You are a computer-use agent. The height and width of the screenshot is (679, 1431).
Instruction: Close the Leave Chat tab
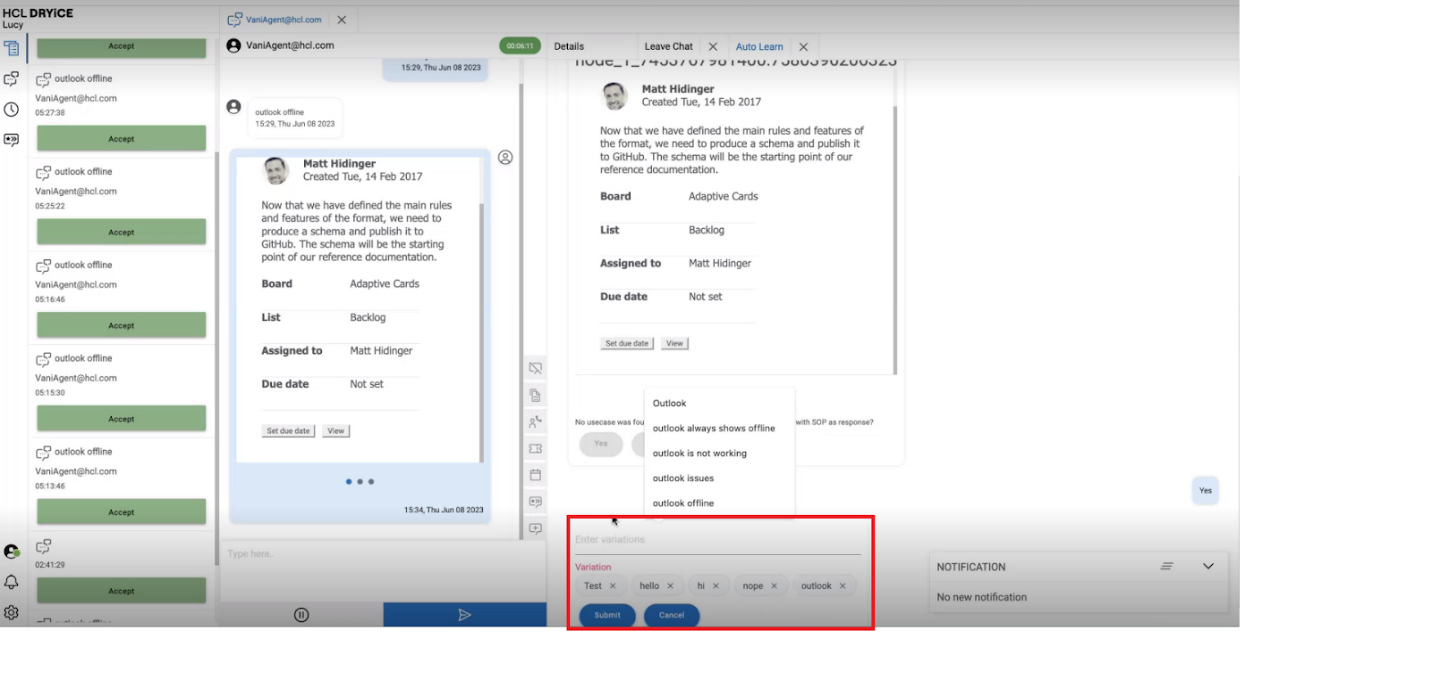click(712, 47)
